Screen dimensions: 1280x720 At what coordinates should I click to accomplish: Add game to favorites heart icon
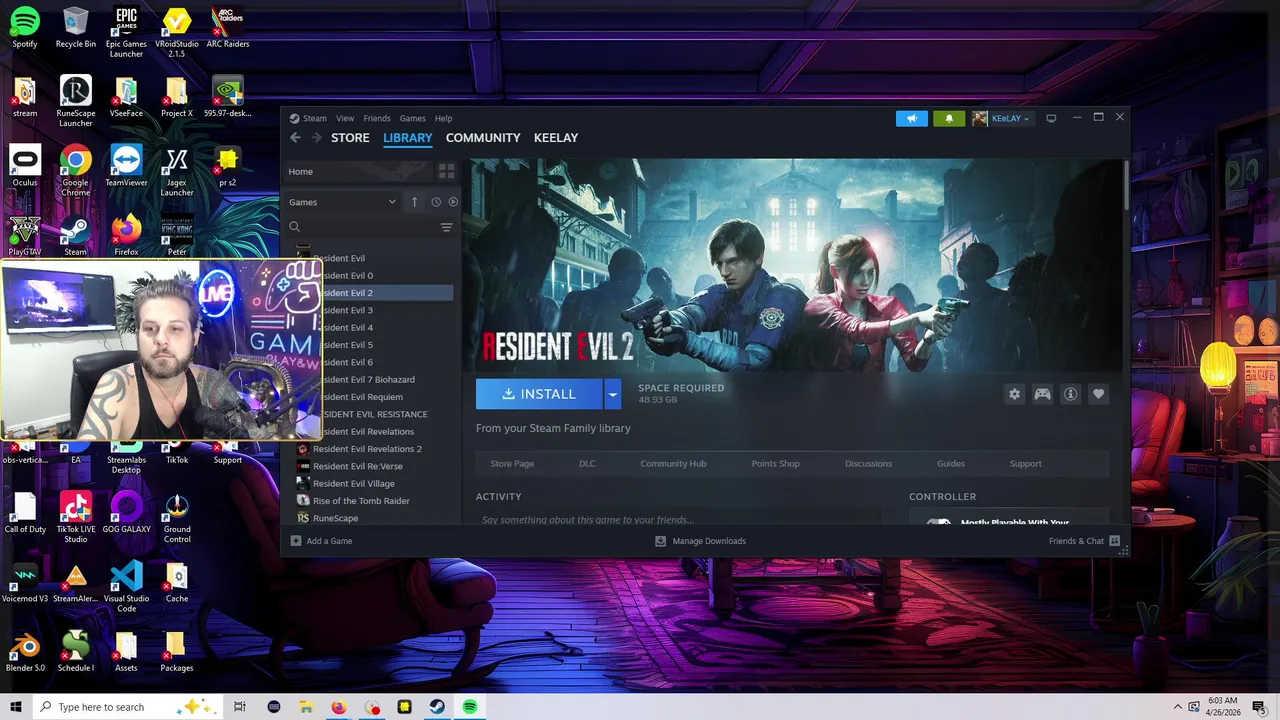1098,394
